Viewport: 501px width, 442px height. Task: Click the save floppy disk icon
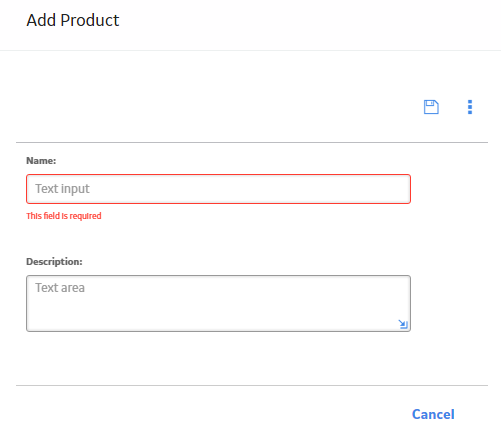tap(431, 107)
